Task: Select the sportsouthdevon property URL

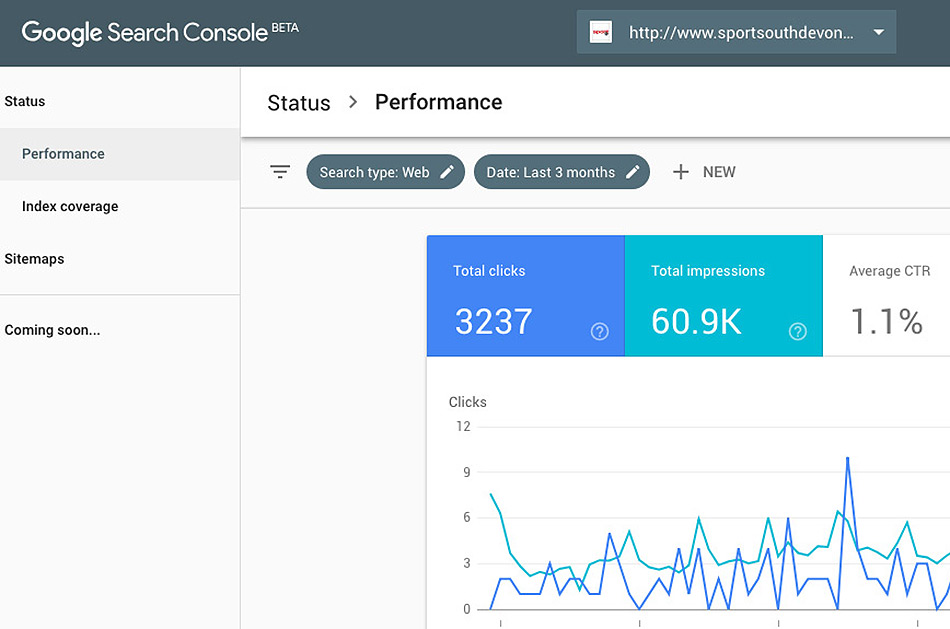Action: [x=741, y=33]
